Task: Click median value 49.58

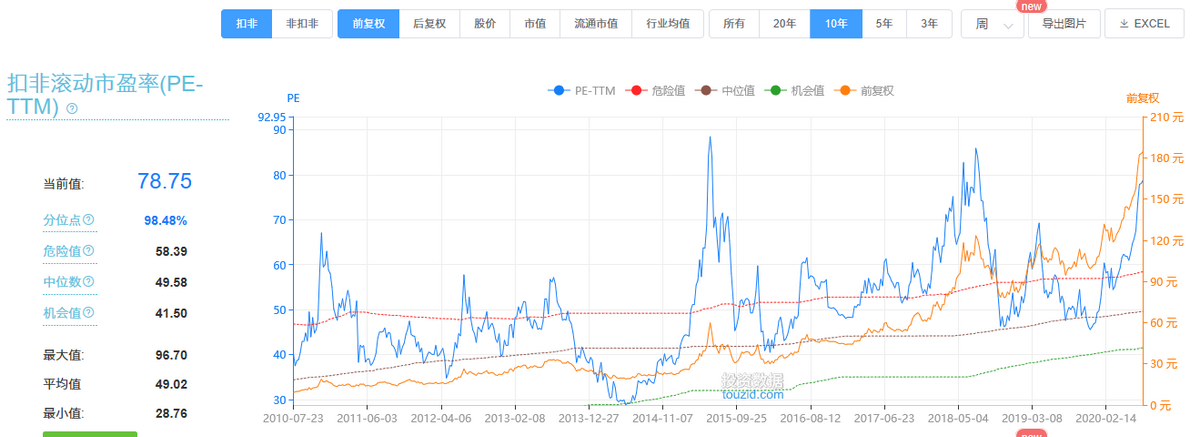Action: tap(172, 282)
